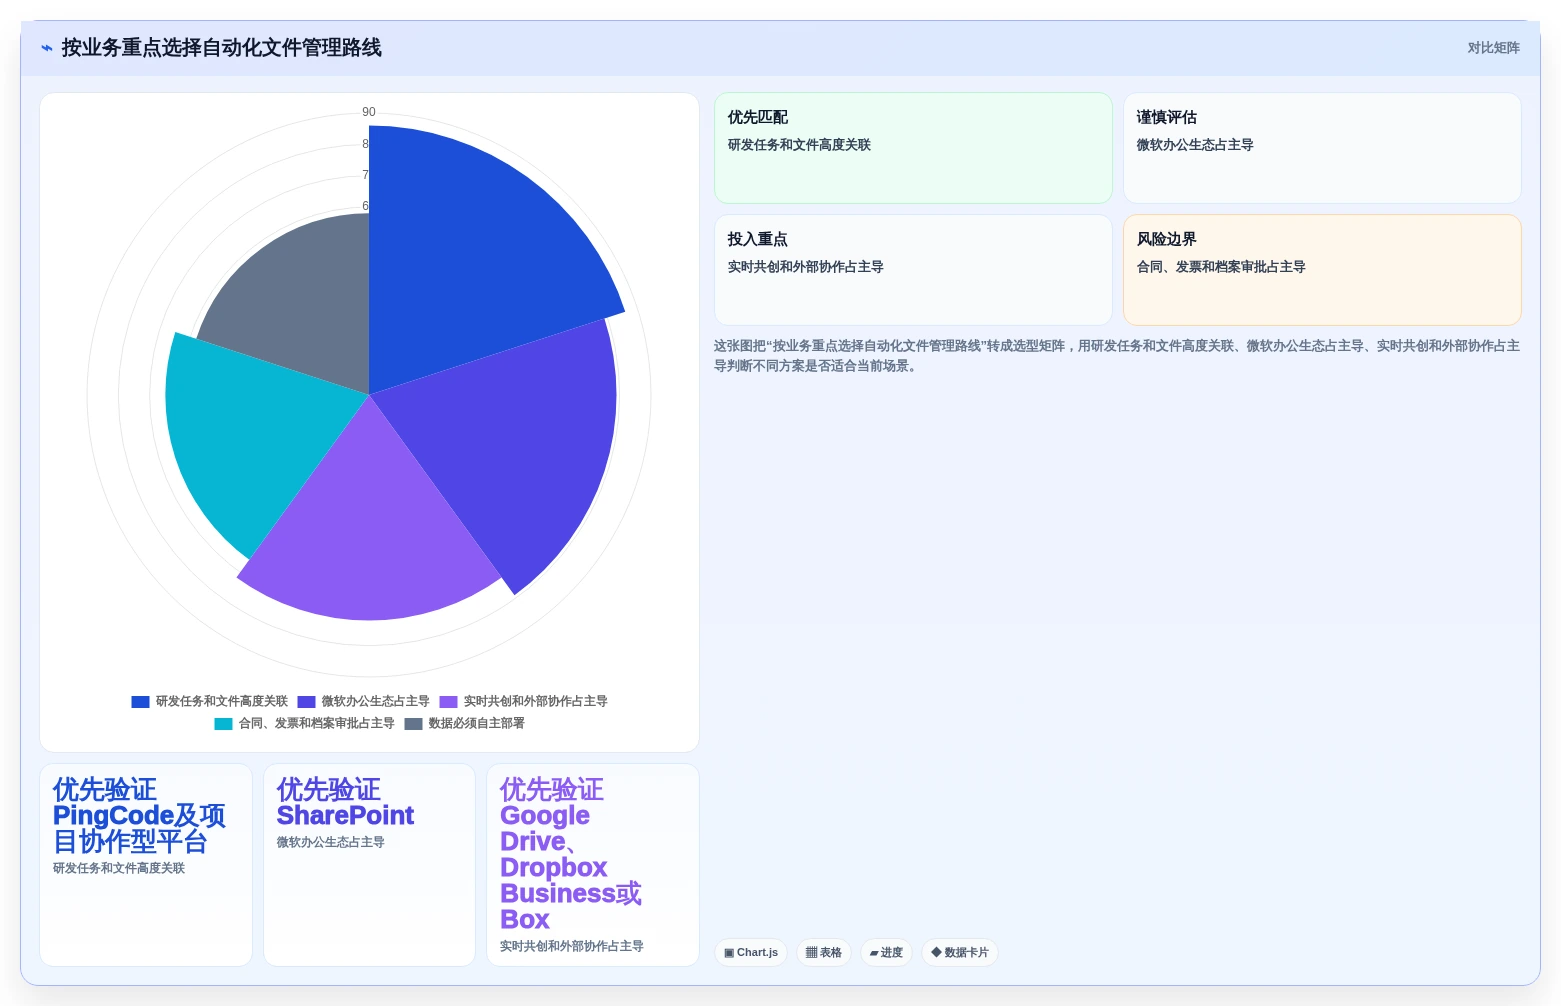Toggle legend swatch for 数据必须自主部署
This screenshot has width=1561, height=1006.
[413, 724]
